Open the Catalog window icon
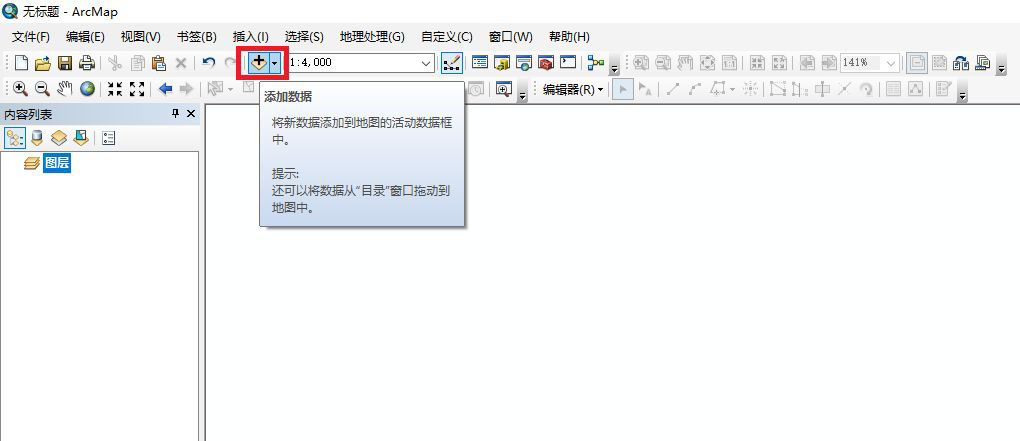Viewport: 1020px width, 441px height. pyautogui.click(x=502, y=63)
